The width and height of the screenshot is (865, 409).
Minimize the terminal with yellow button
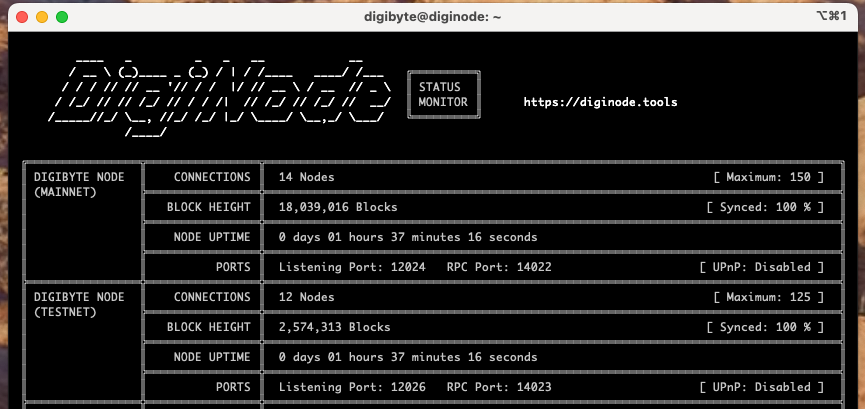[x=42, y=17]
